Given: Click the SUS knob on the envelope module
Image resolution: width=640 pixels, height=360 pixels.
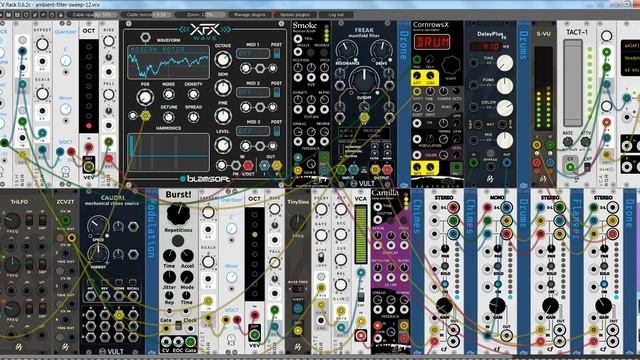Looking at the screenshot, I should (341, 260).
